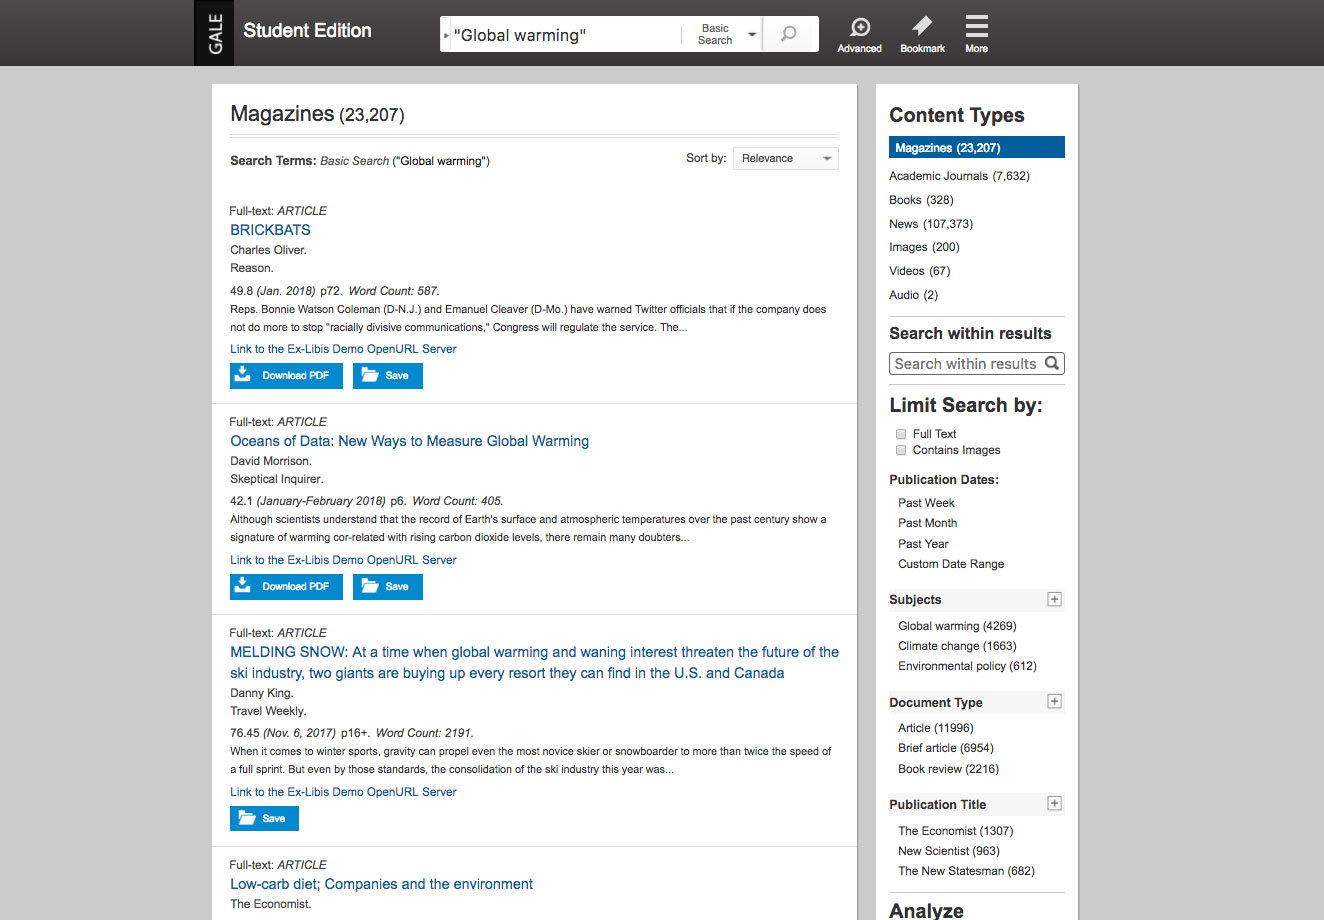
Task: Click the GALE logo
Action: (214, 33)
